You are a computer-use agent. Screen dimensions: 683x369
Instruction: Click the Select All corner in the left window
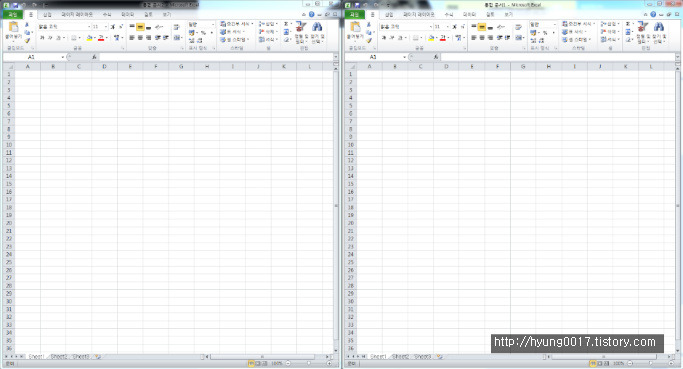(x=9, y=67)
